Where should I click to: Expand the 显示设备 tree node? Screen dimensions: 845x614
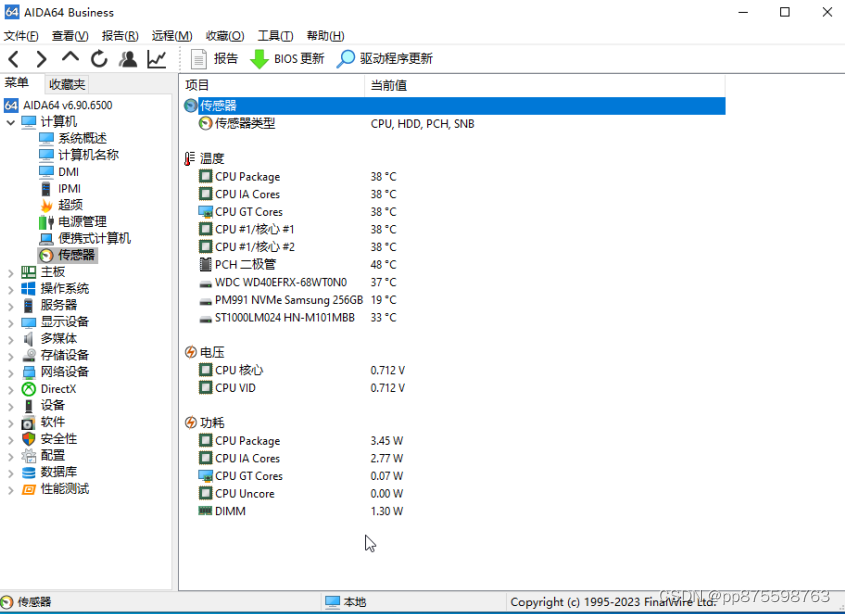[x=10, y=323]
